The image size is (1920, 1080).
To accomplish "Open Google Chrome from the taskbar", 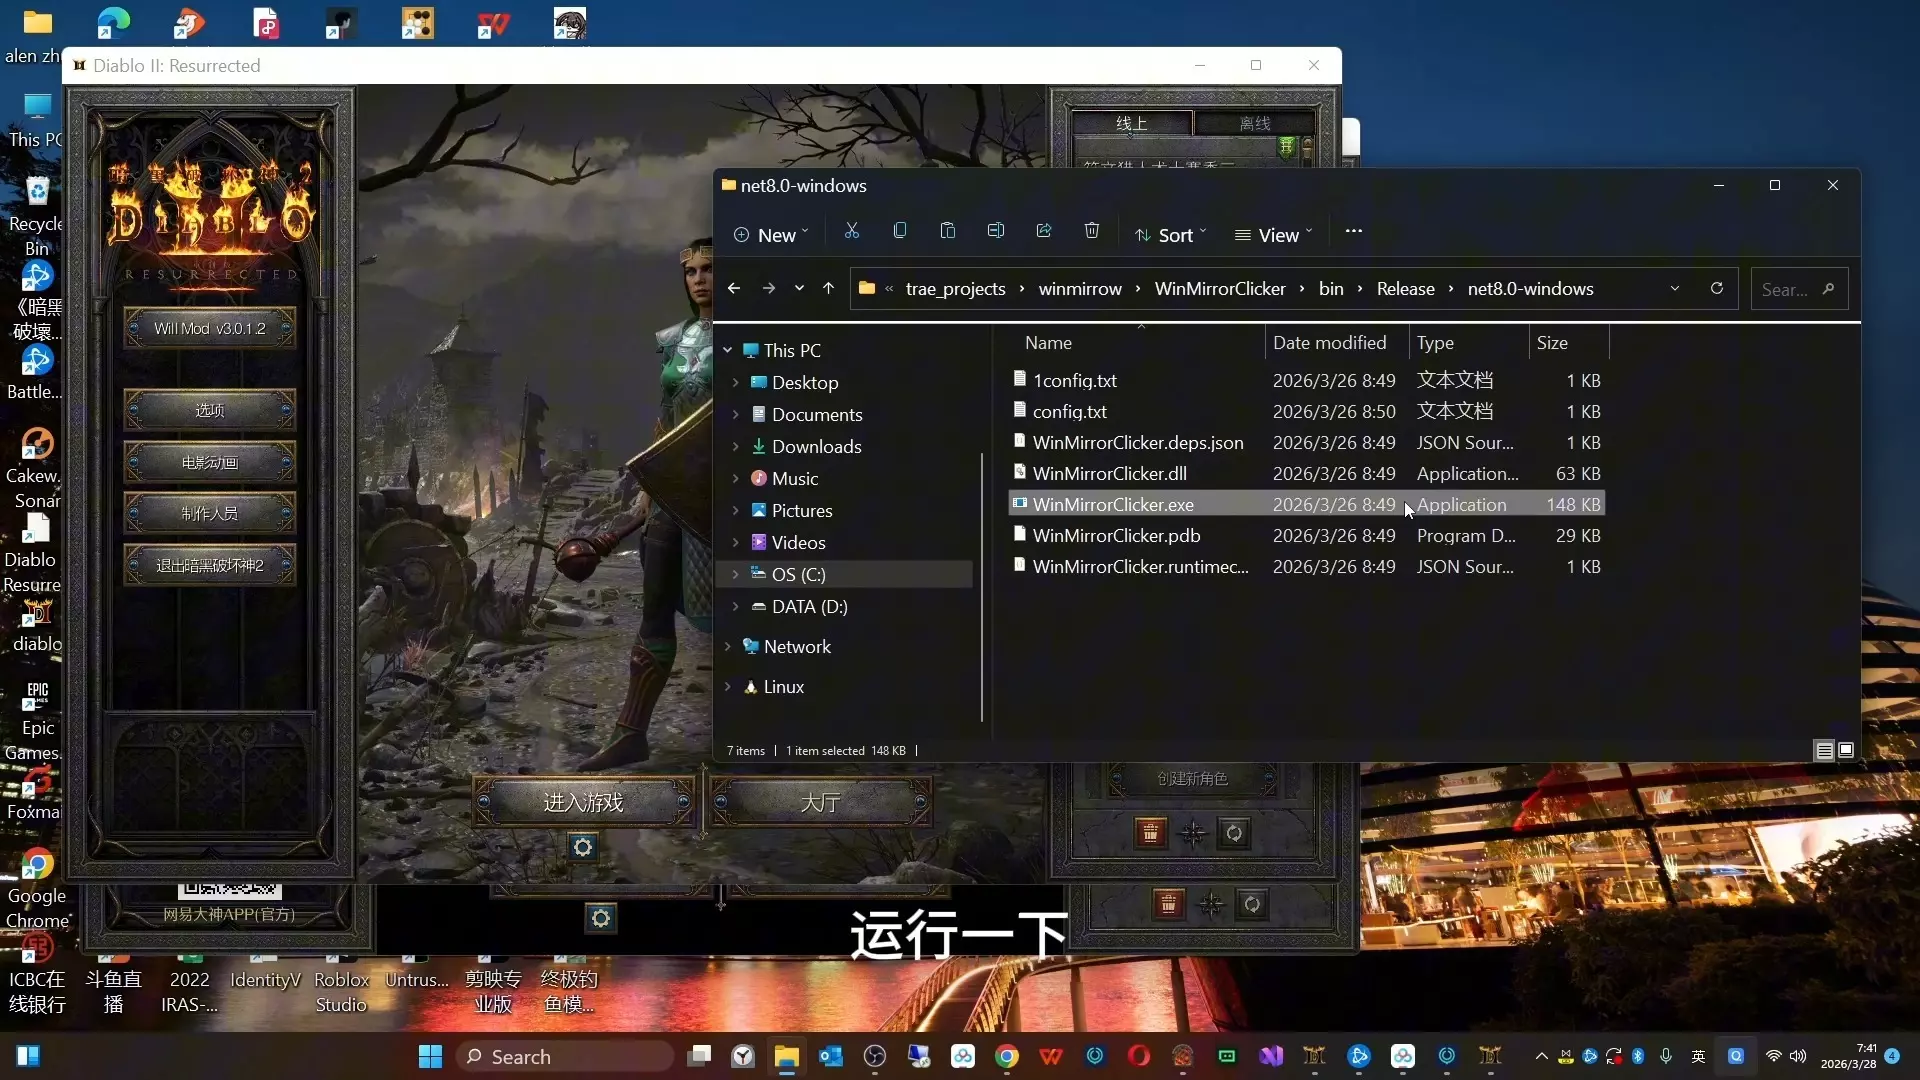I will pos(1007,1056).
